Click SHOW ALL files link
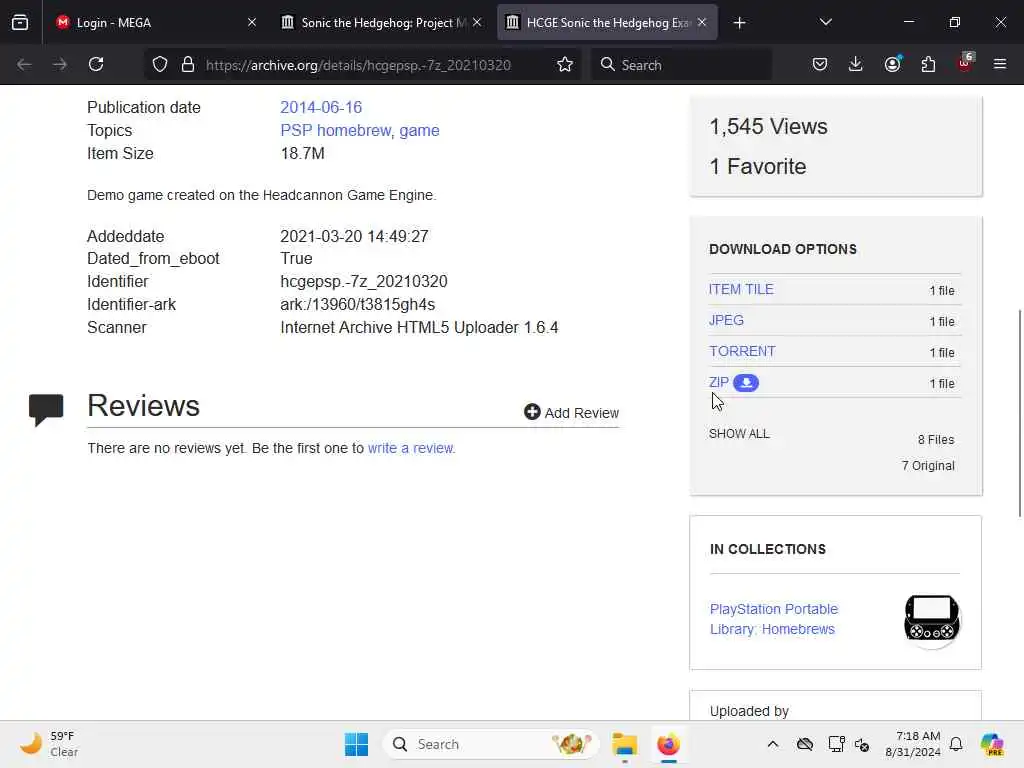 pyautogui.click(x=739, y=434)
